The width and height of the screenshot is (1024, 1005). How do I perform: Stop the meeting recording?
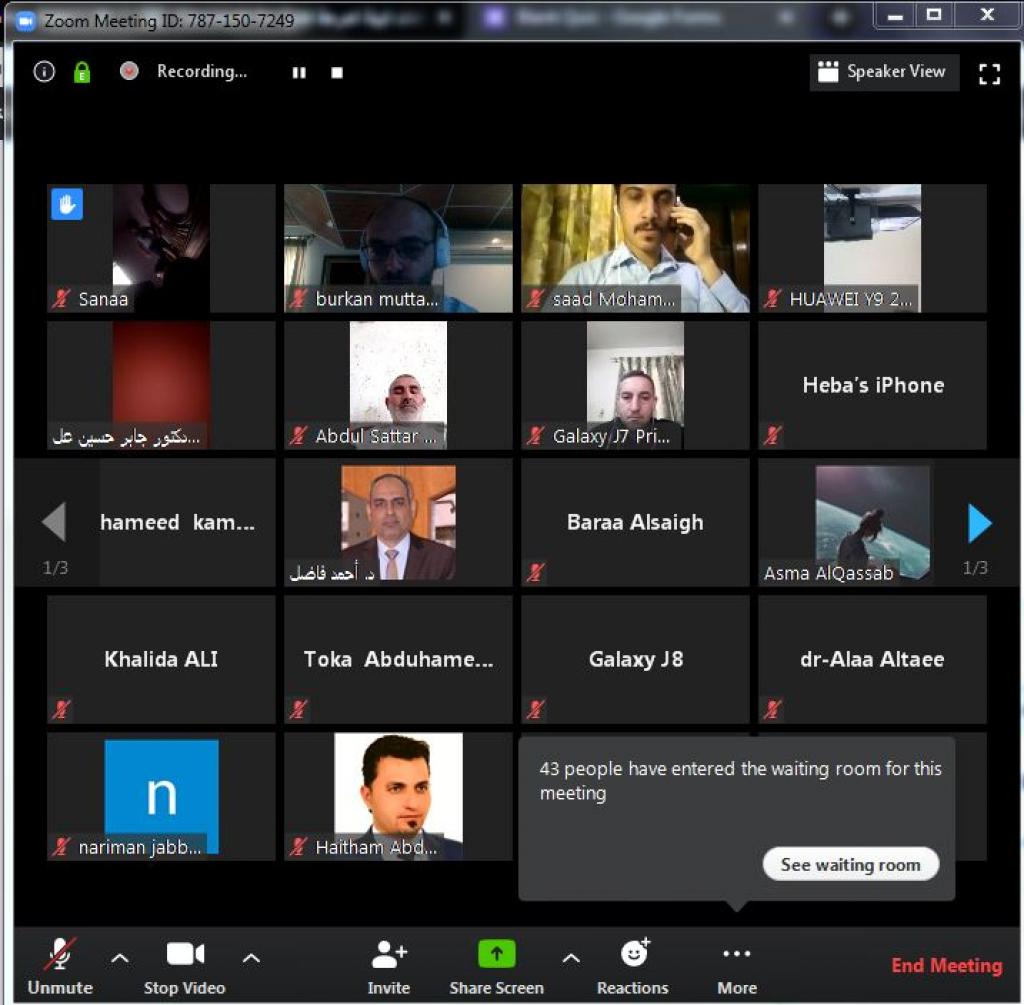(337, 73)
